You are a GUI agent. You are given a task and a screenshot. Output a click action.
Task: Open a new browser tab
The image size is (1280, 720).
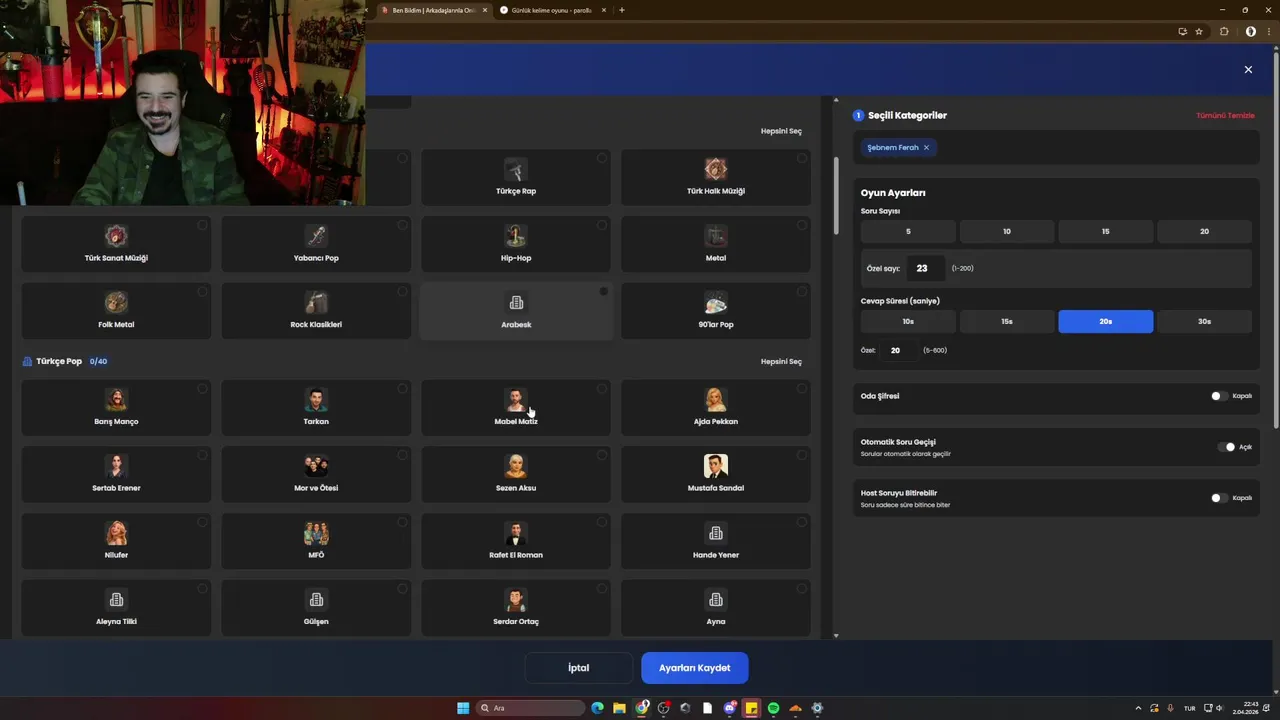622,10
